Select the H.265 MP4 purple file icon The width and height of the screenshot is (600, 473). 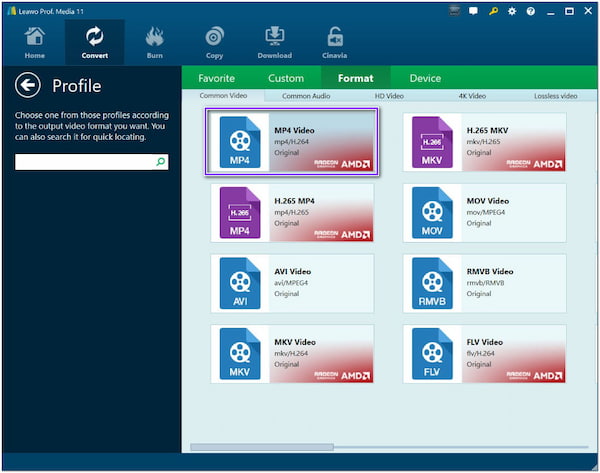pyautogui.click(x=240, y=212)
